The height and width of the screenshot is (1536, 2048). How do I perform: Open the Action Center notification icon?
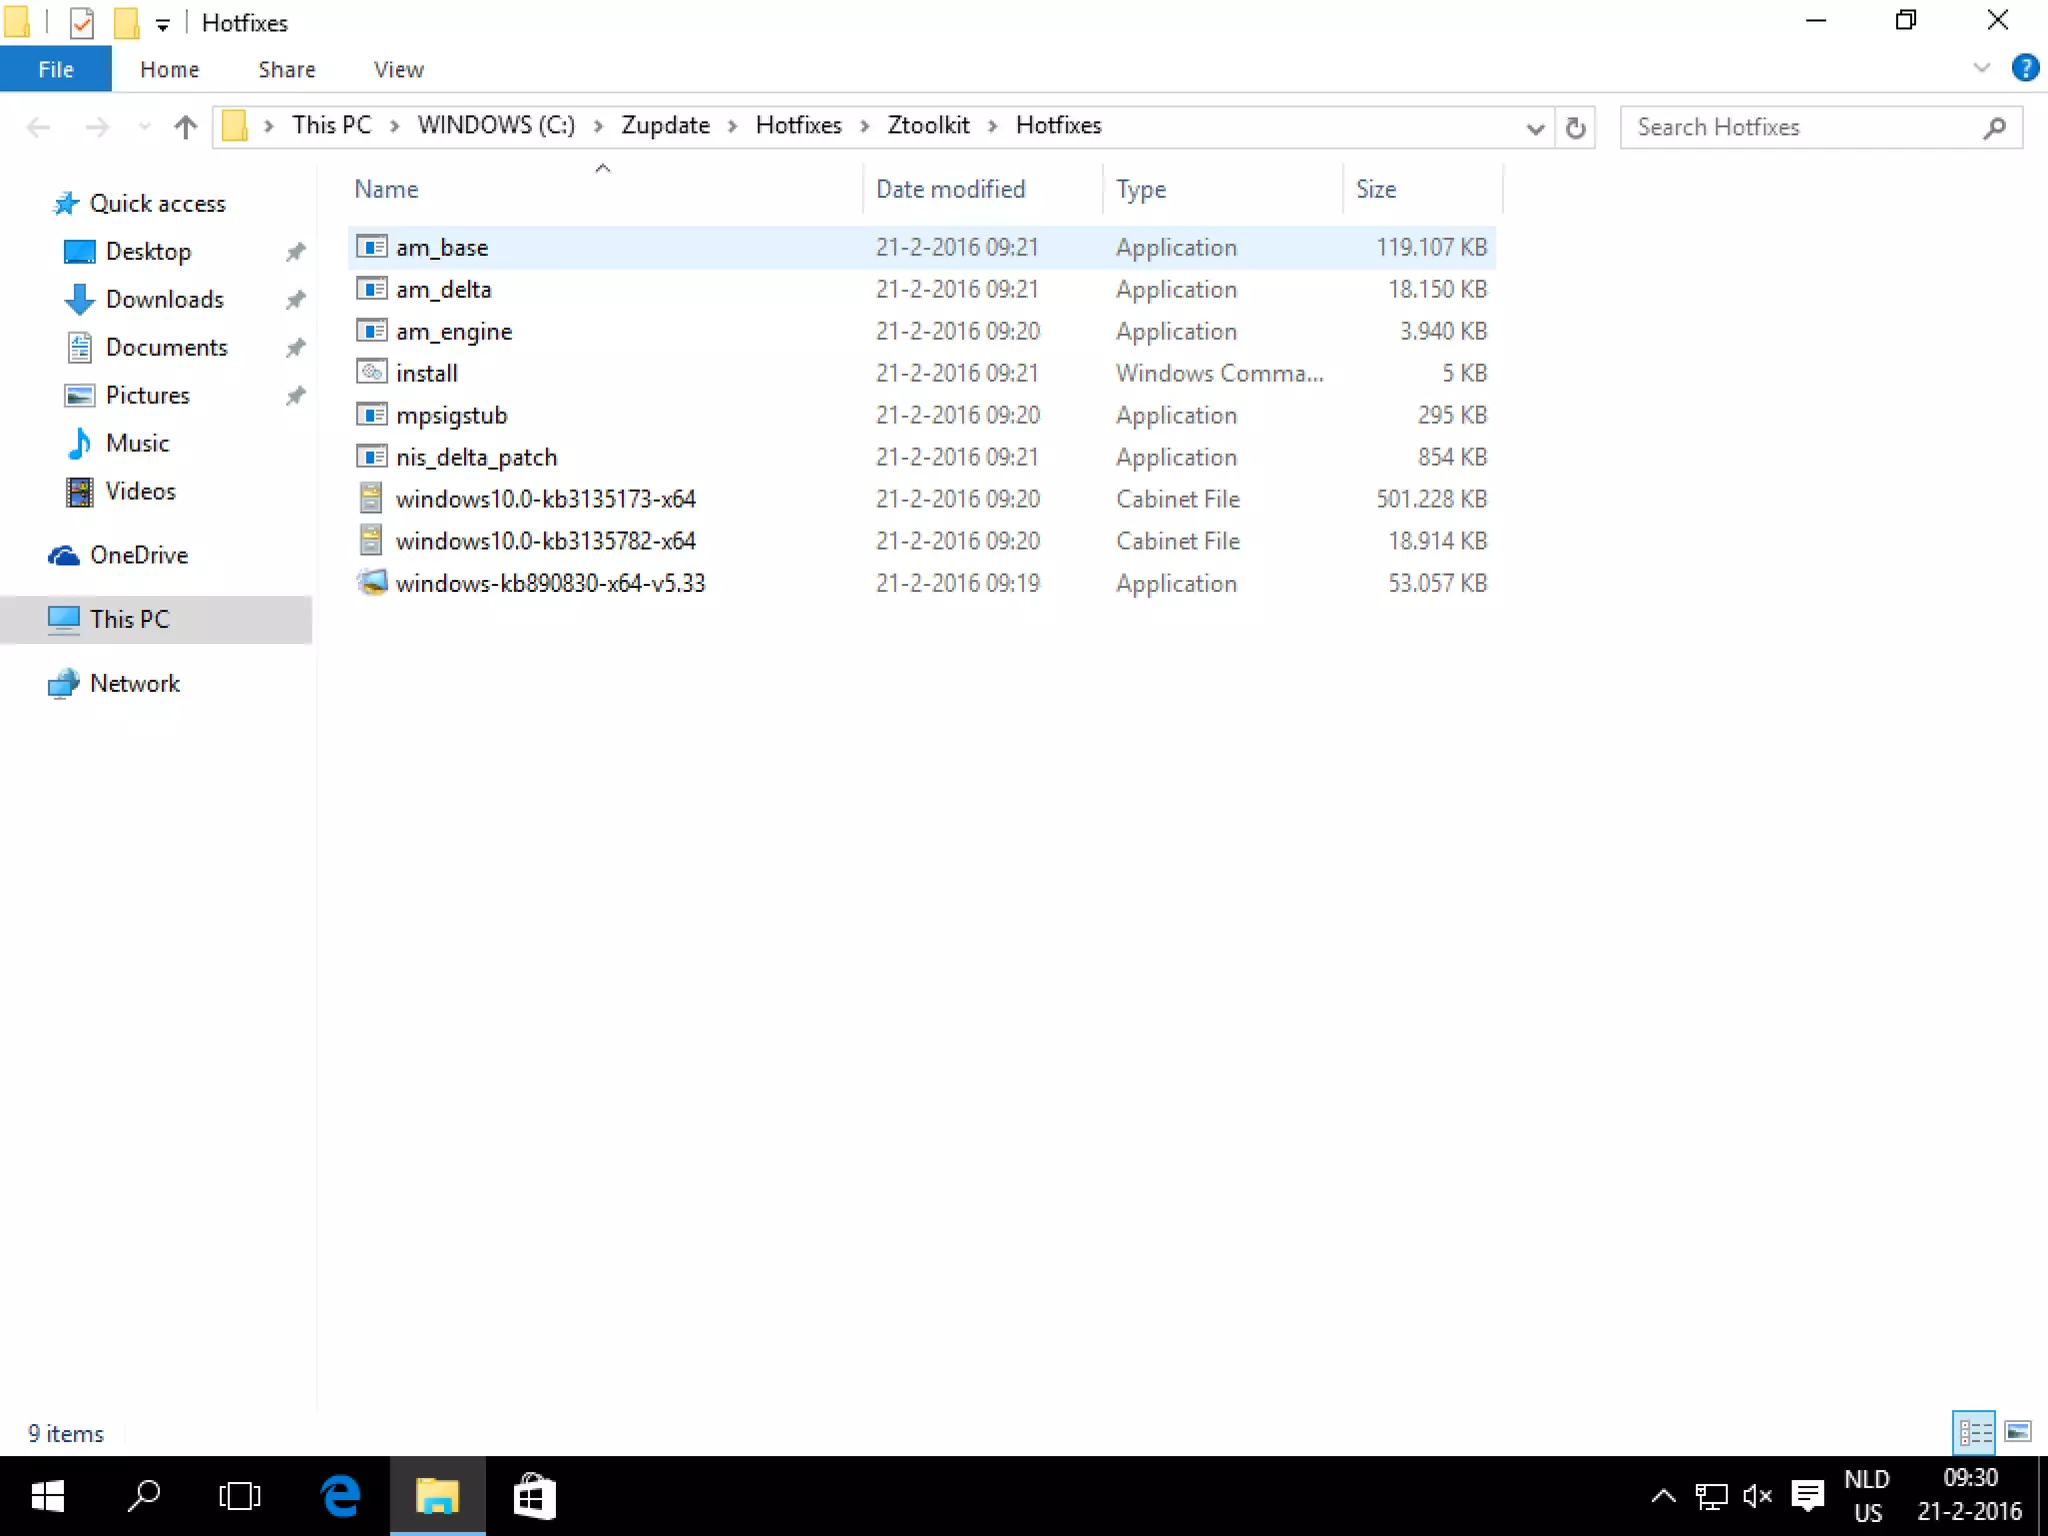click(x=1807, y=1496)
